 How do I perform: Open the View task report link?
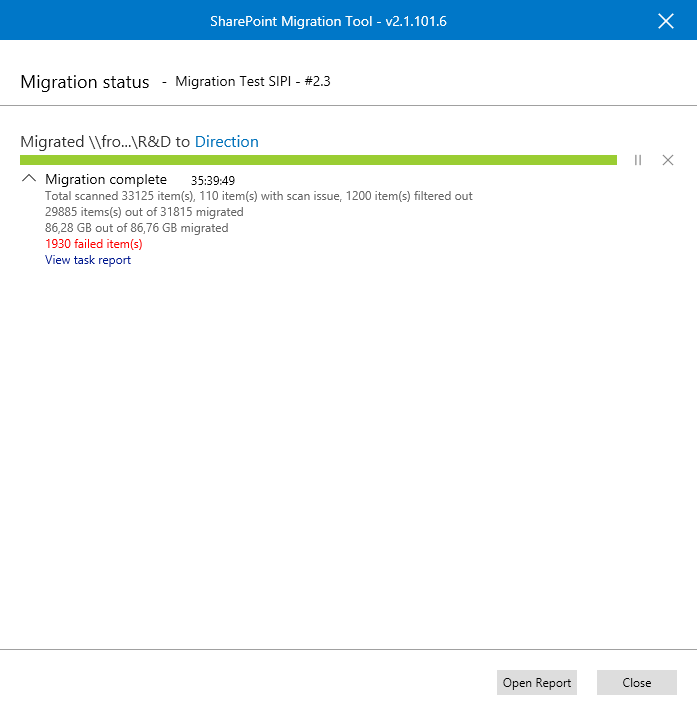coord(88,260)
